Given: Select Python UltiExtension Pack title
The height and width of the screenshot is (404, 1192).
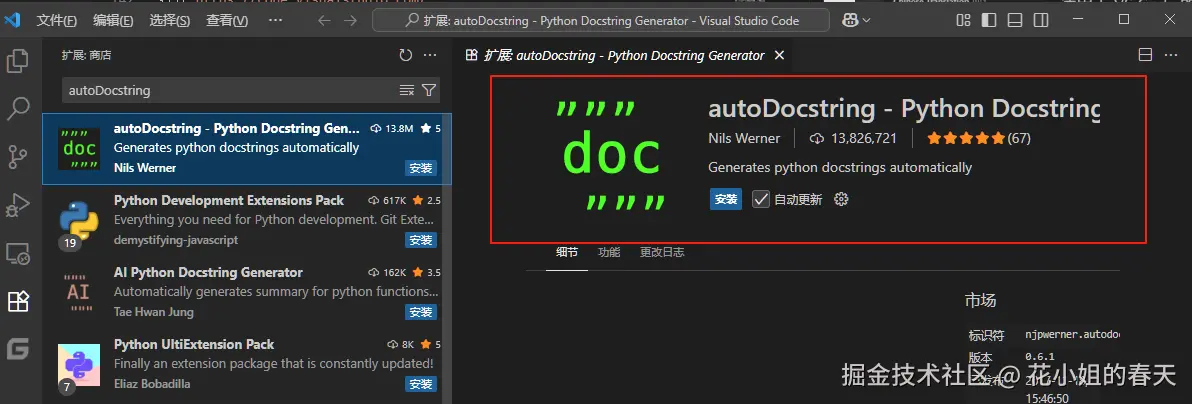Looking at the screenshot, I should point(194,344).
